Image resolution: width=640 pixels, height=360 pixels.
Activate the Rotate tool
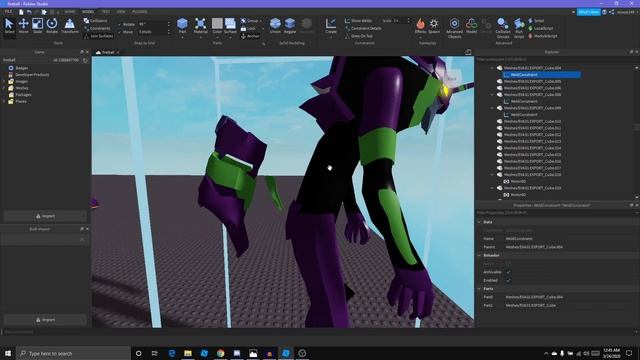point(52,25)
